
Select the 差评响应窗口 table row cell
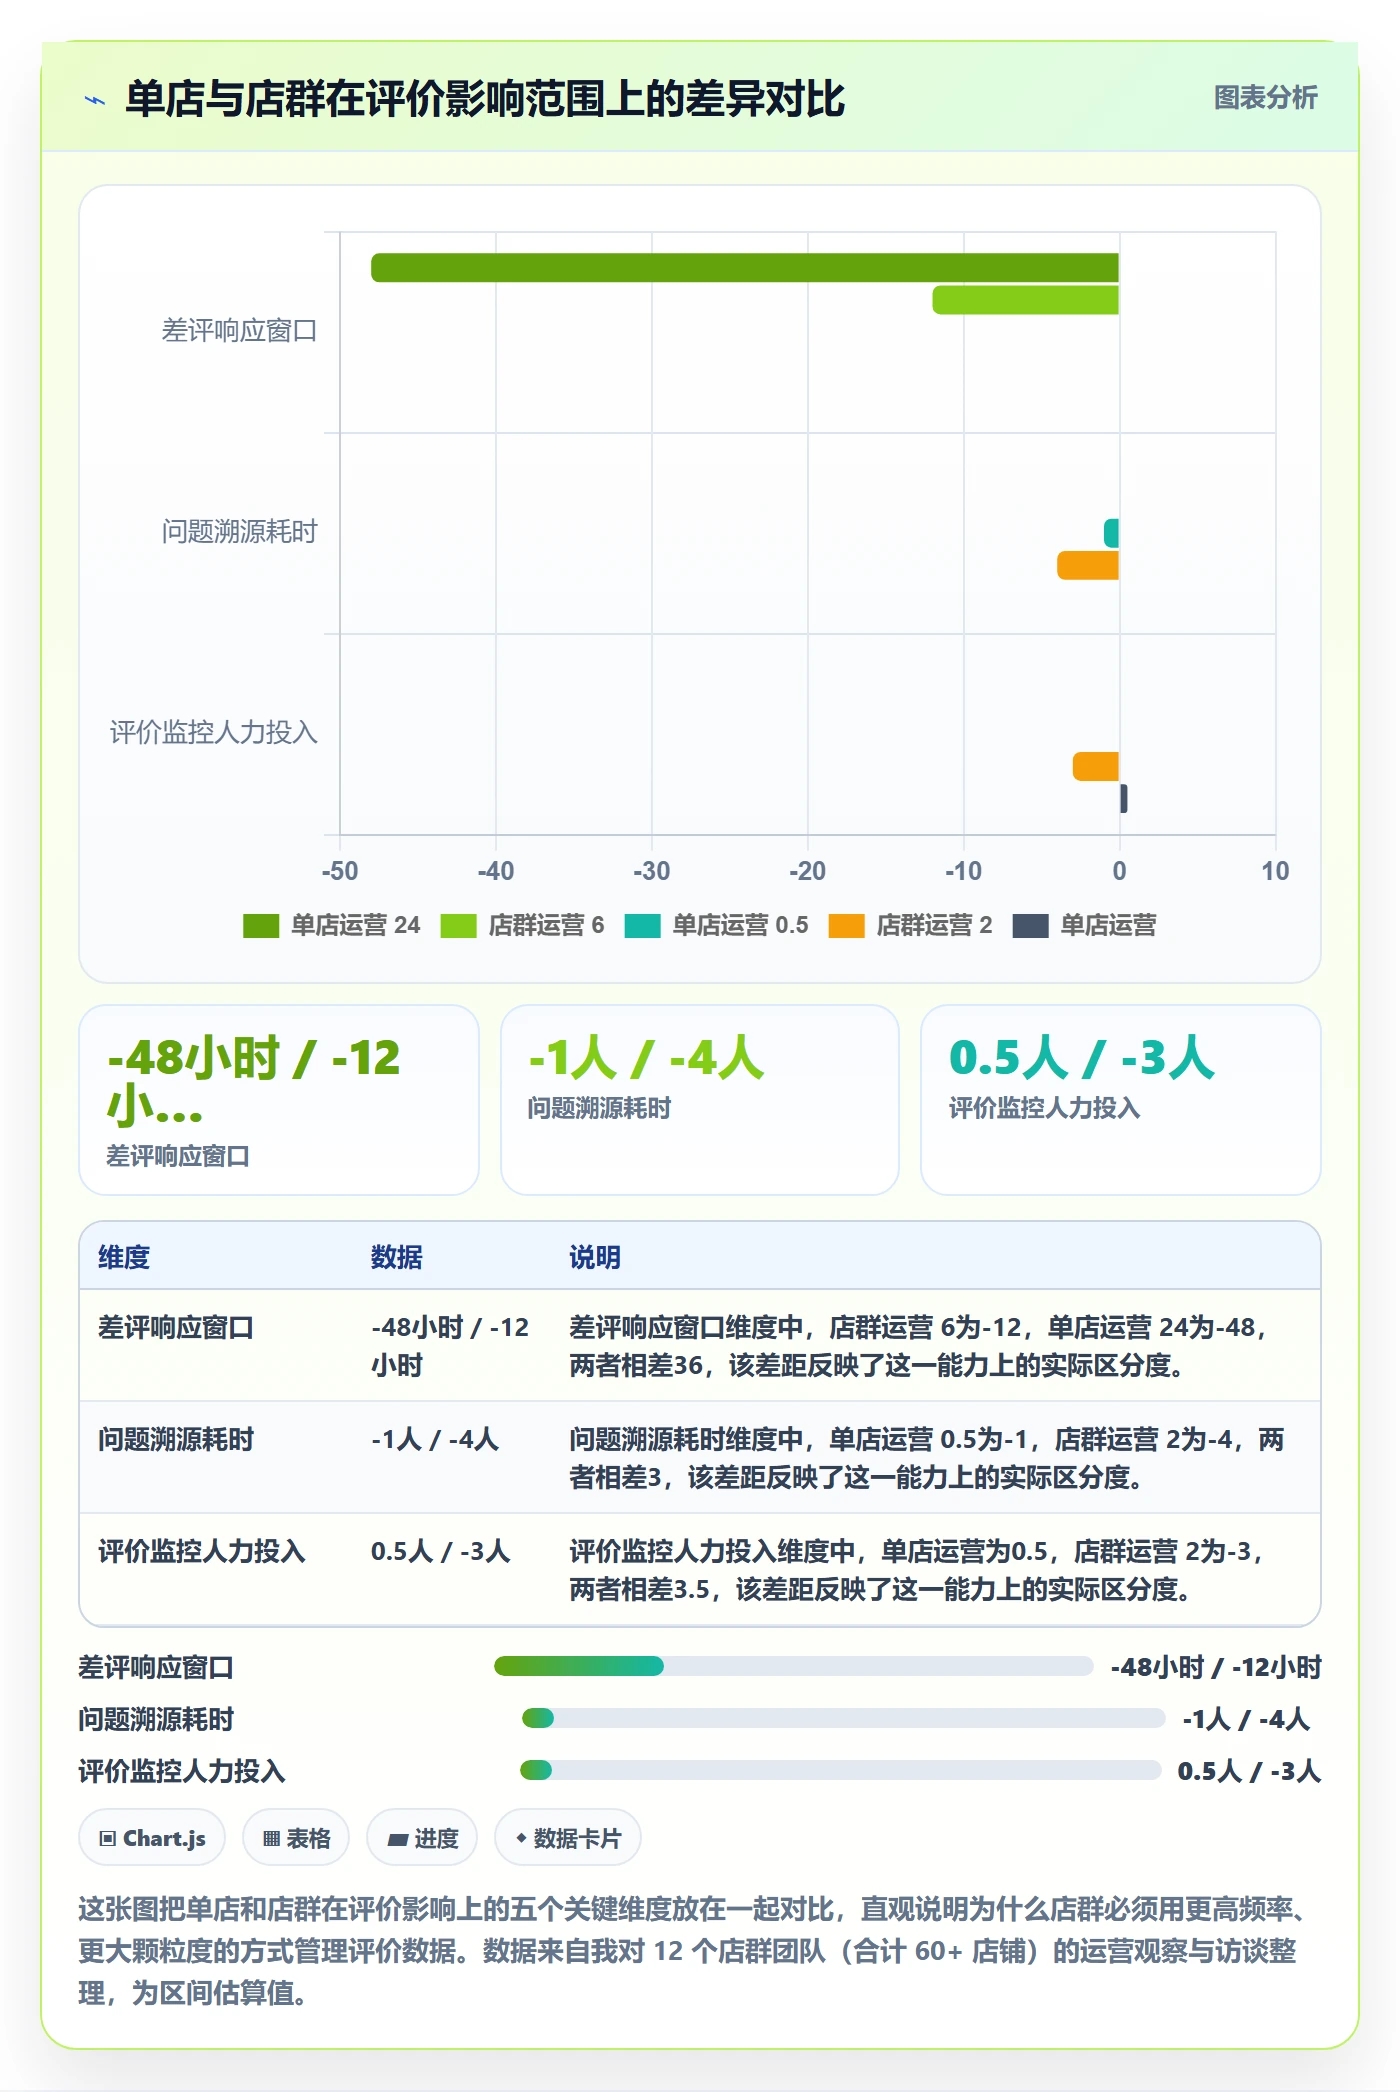coord(176,1328)
